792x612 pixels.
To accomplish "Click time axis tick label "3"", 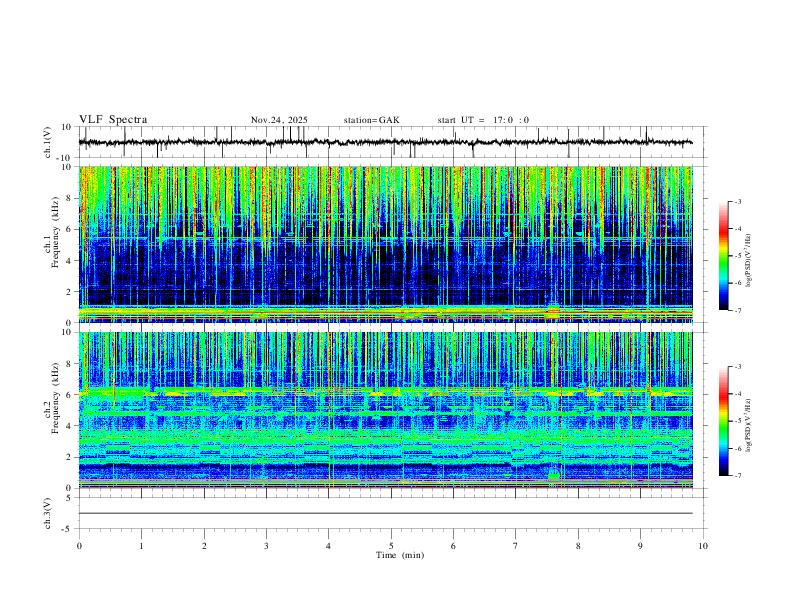I will pyautogui.click(x=266, y=546).
